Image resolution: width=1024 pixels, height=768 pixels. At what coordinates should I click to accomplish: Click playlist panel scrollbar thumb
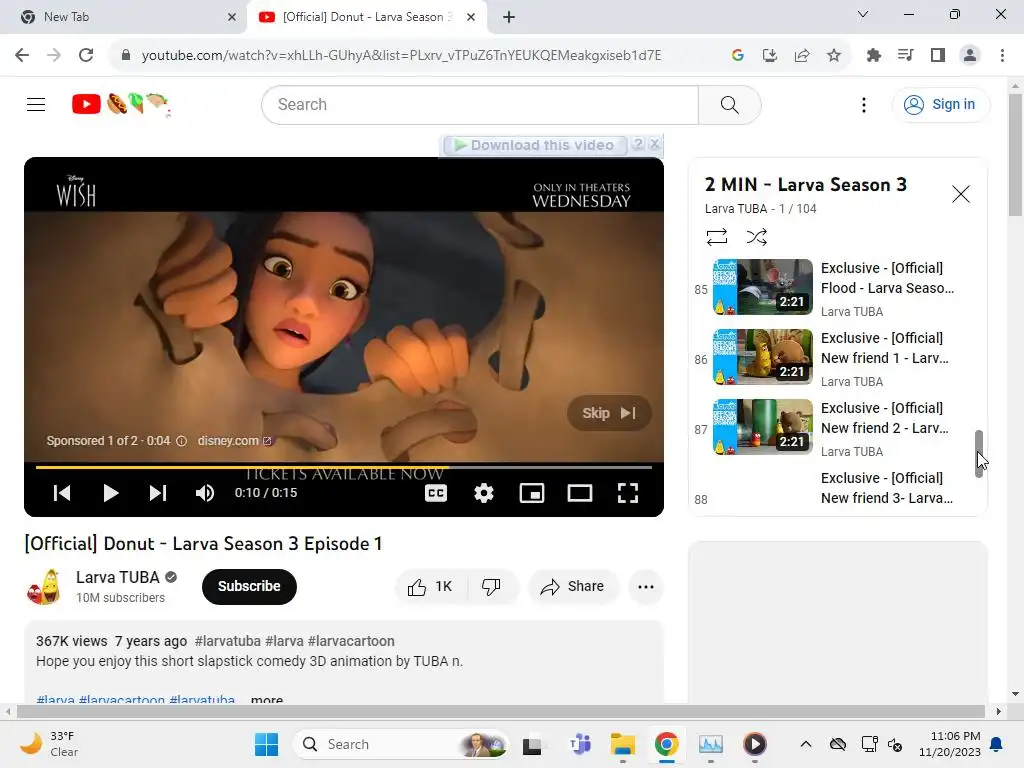click(x=978, y=453)
